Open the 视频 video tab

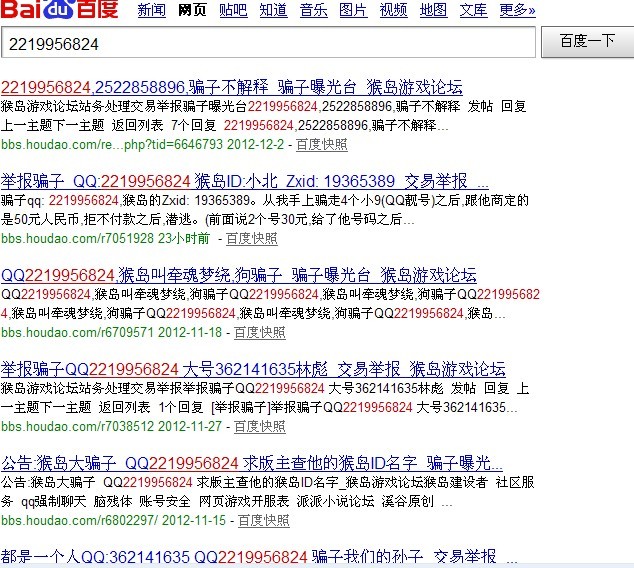point(393,10)
